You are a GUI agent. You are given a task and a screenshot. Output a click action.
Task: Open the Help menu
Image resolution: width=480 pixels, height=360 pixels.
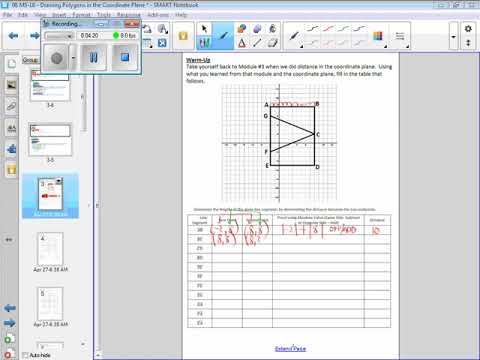[181, 15]
